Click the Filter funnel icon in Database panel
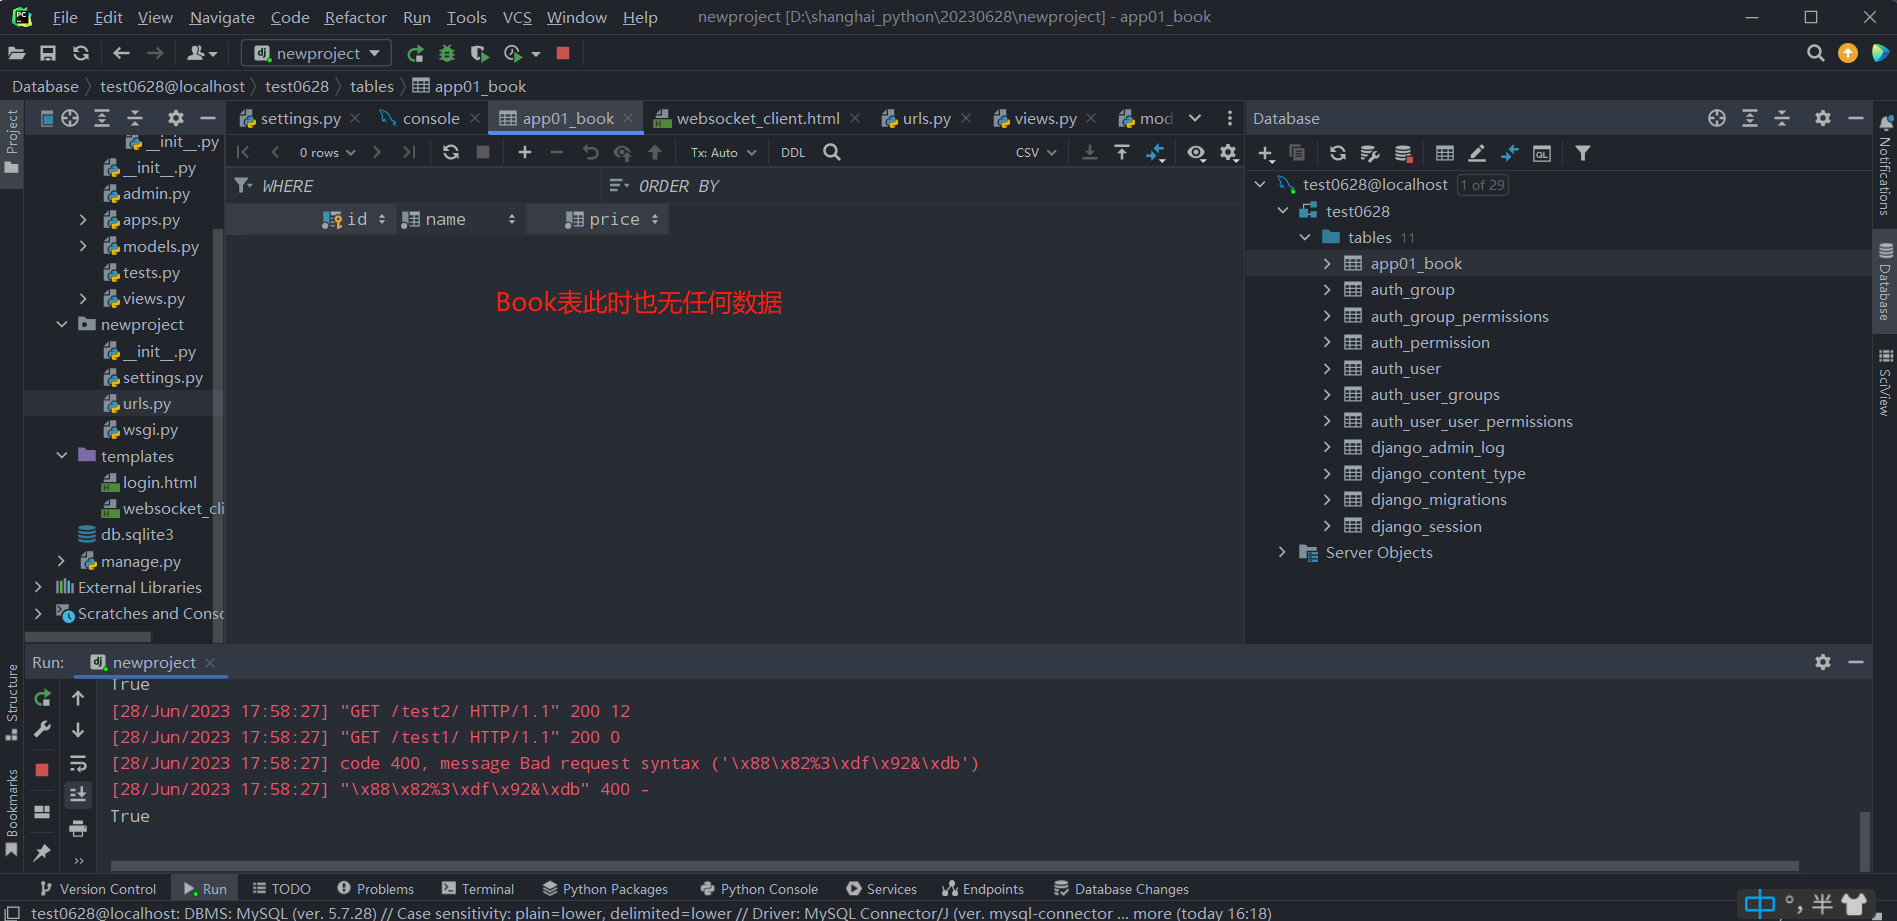 coord(1583,153)
